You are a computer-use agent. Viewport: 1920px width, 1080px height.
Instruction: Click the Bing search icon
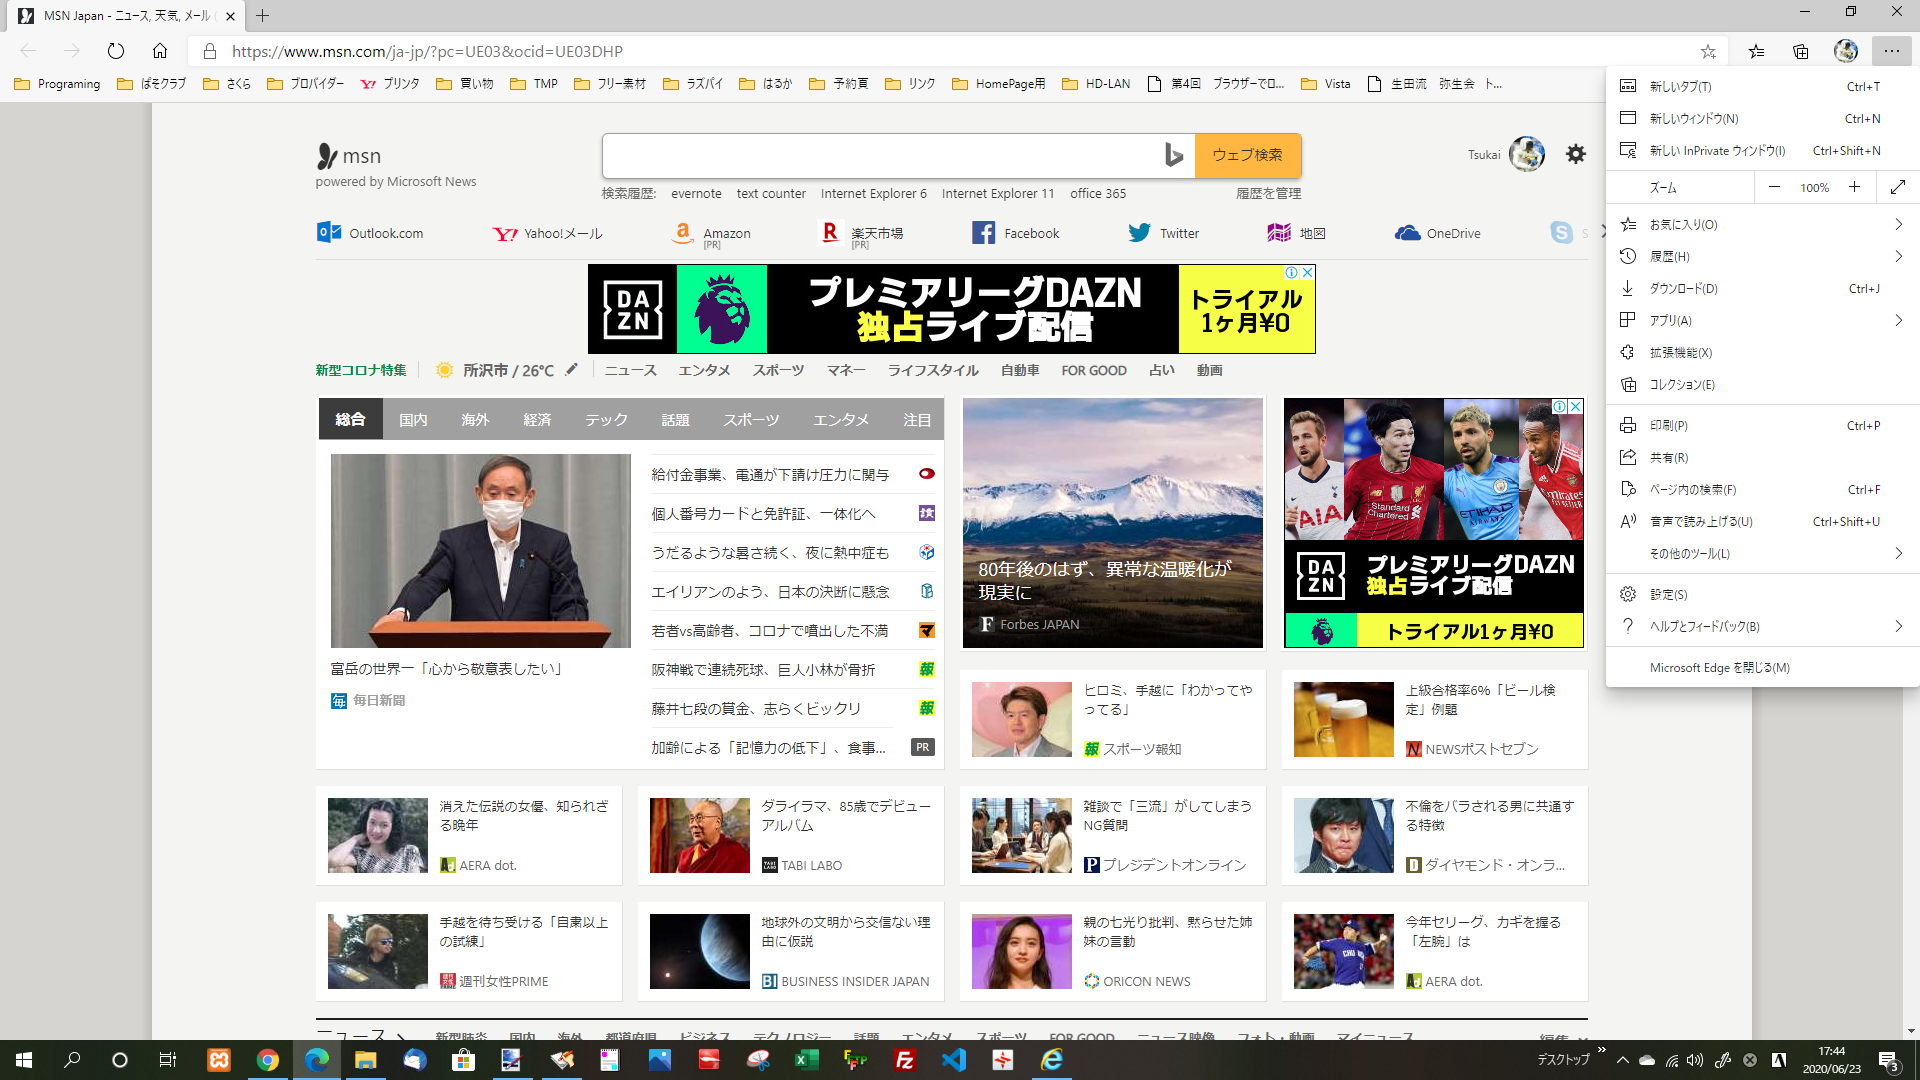pos(1173,155)
